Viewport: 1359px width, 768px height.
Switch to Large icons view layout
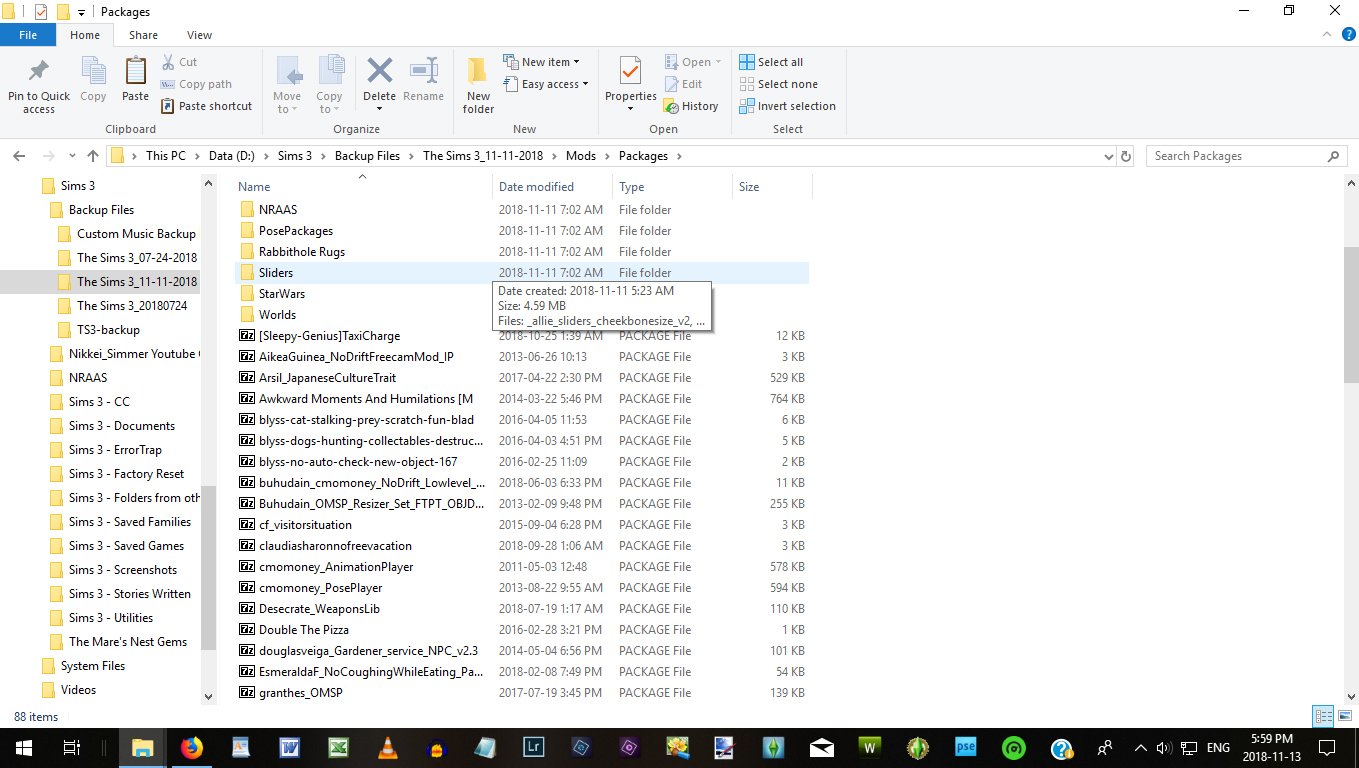click(1344, 716)
